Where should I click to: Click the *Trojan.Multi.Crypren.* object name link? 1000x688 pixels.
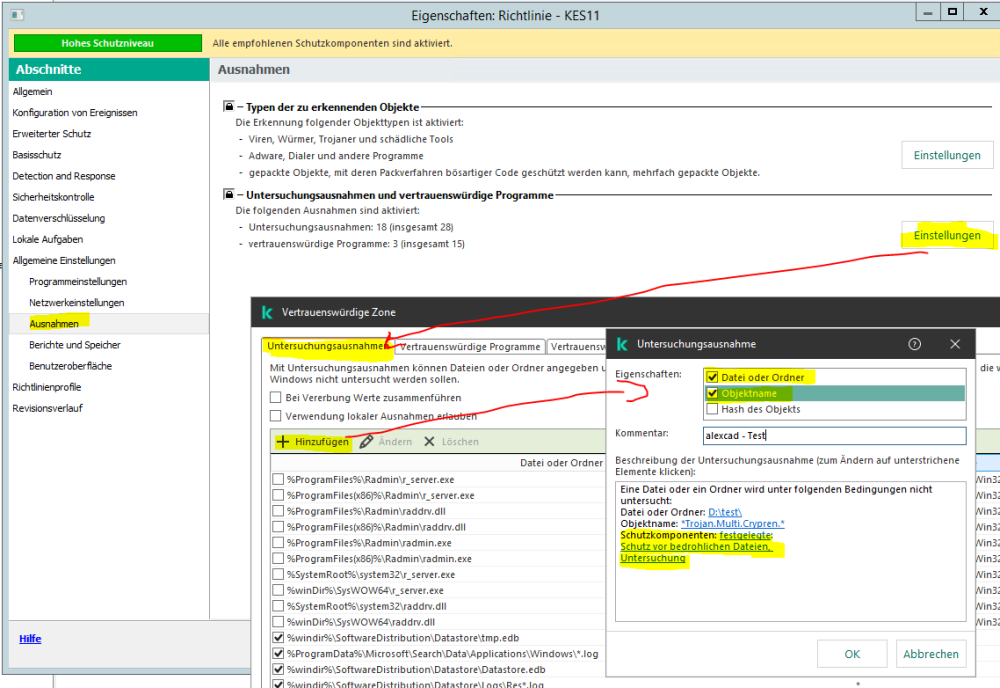733,523
